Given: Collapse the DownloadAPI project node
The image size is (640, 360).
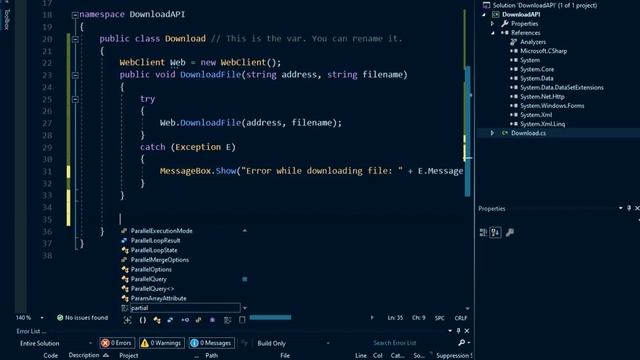Looking at the screenshot, I should (x=484, y=15).
